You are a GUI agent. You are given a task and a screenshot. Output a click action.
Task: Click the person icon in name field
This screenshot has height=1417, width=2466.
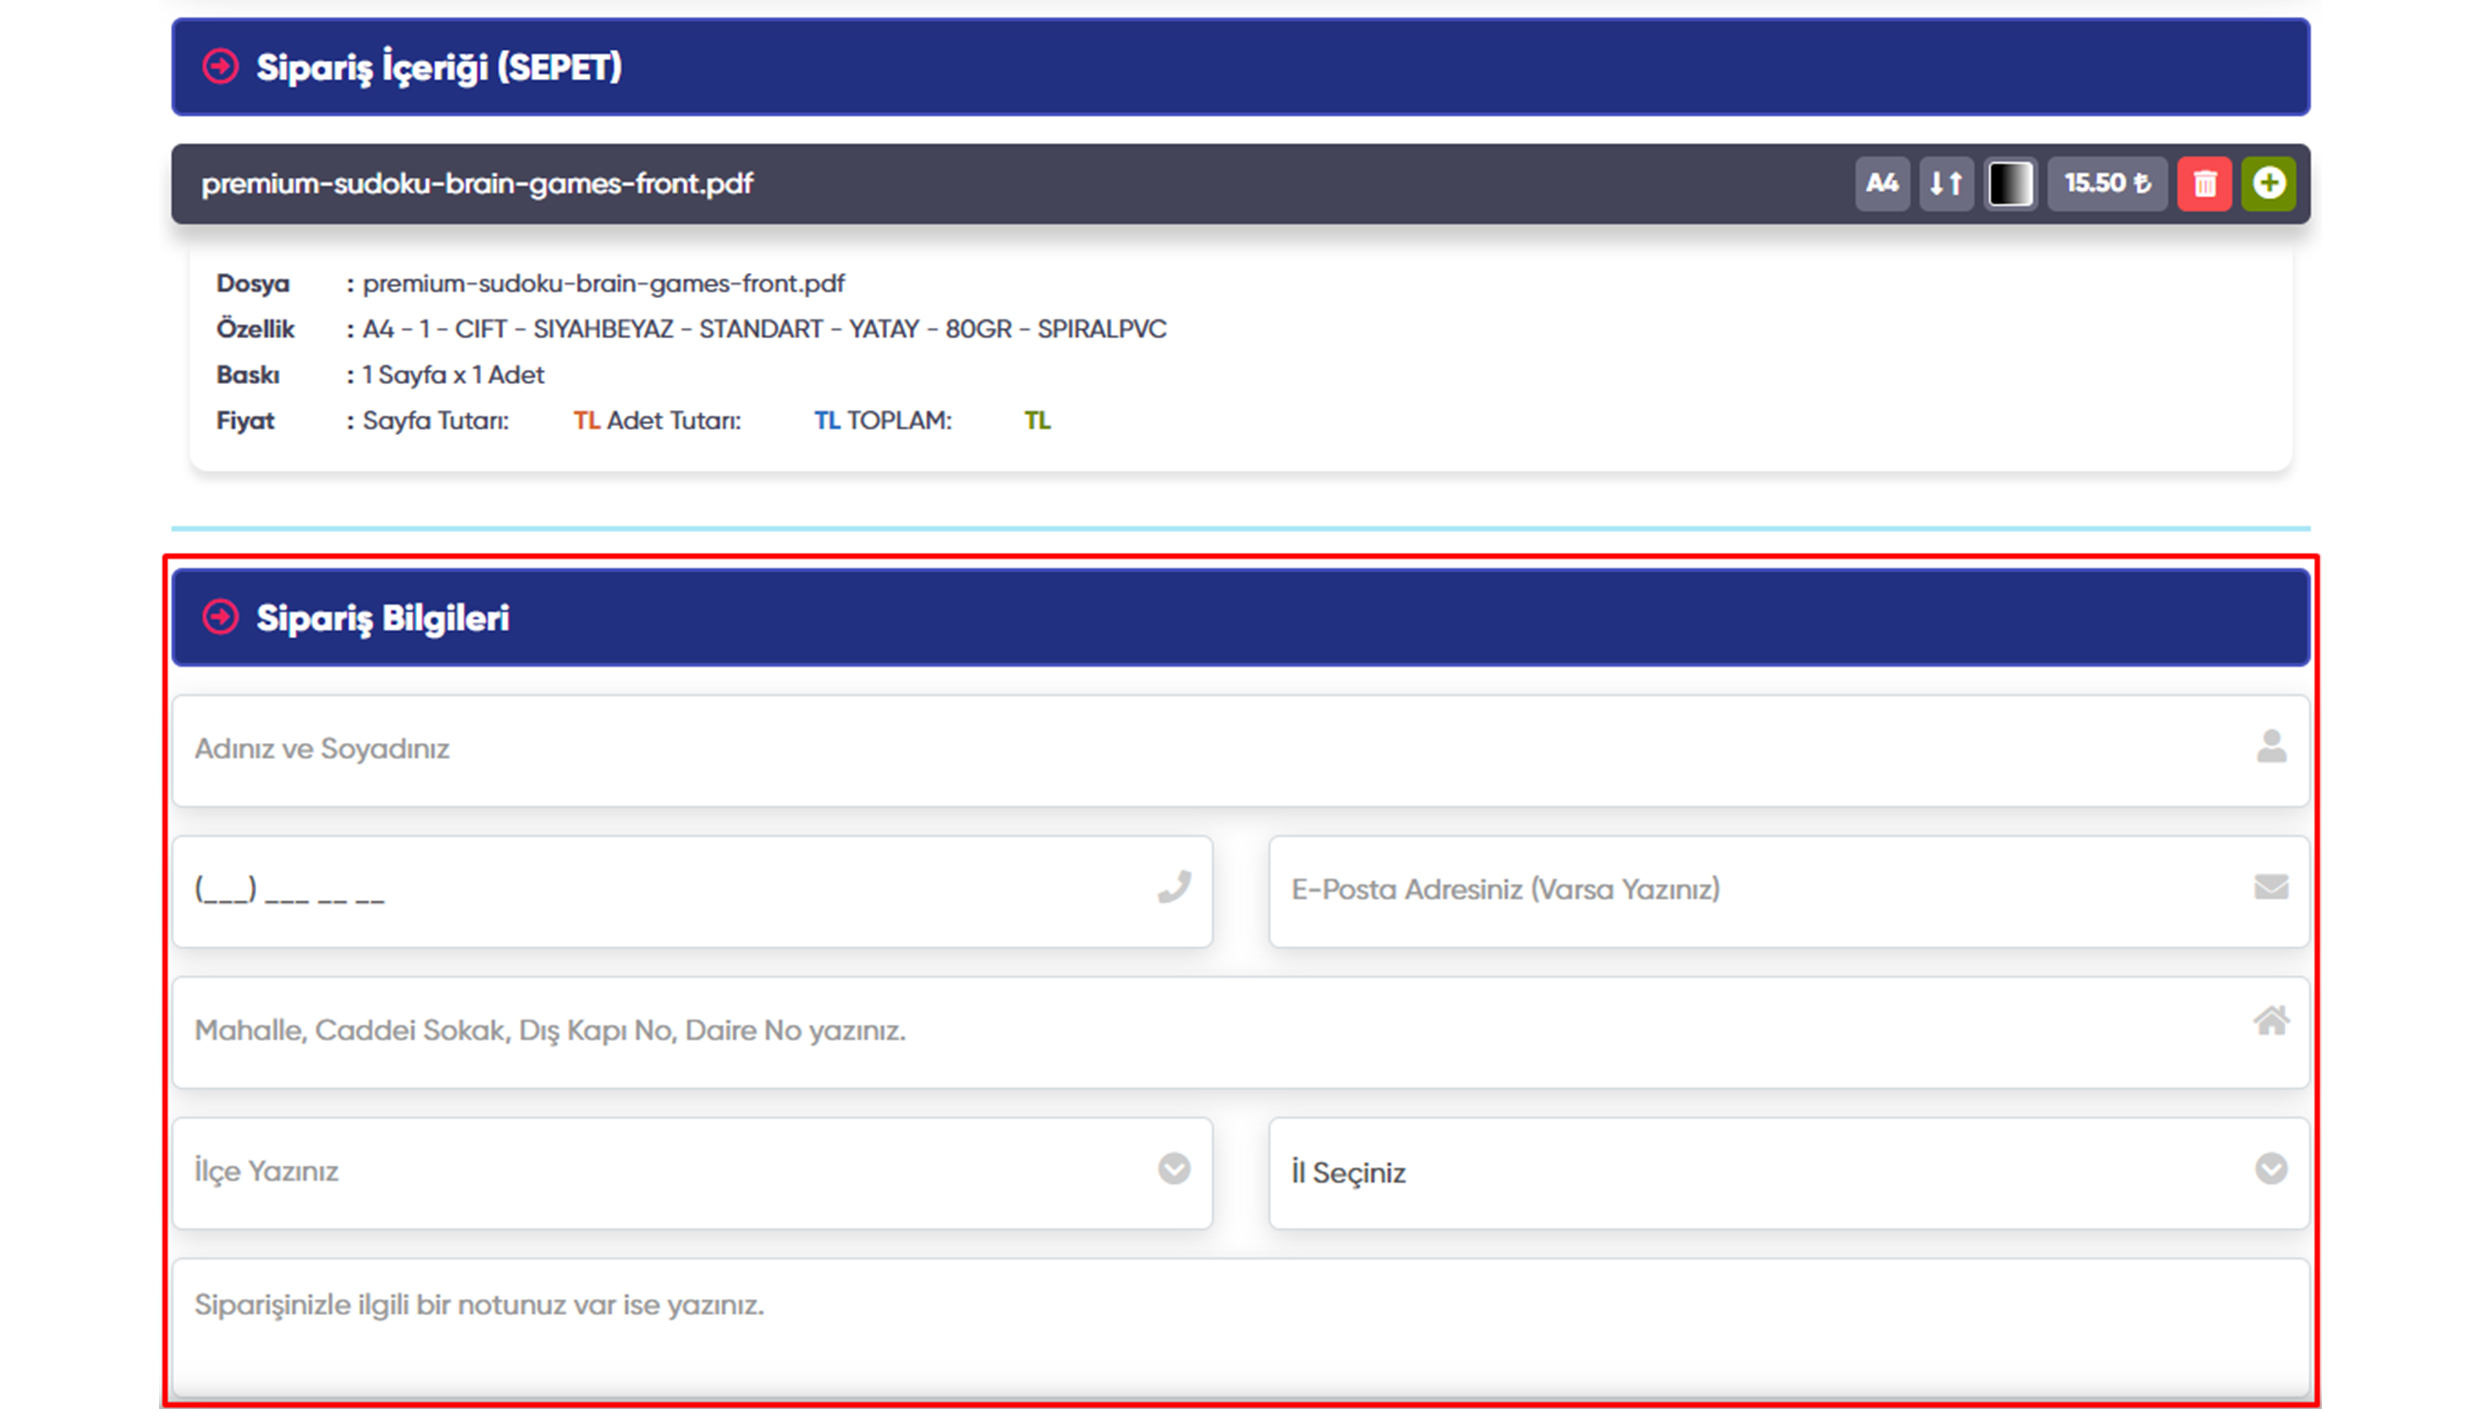[x=2270, y=747]
